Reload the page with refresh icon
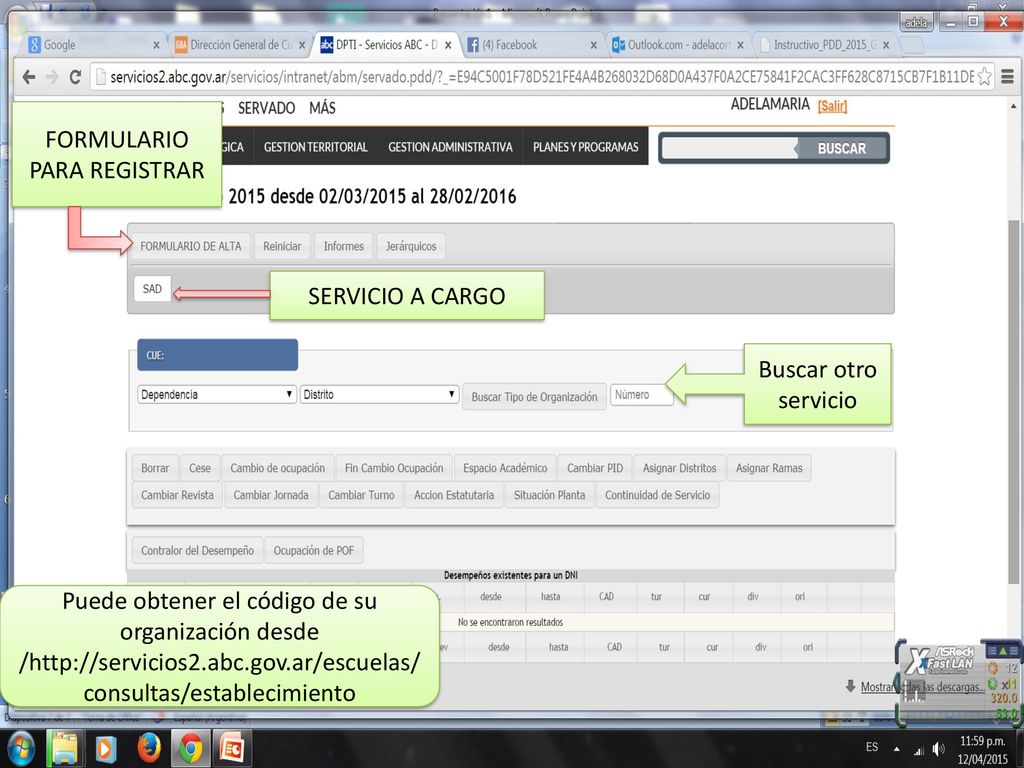Screen dimensions: 1024x768 click(x=75, y=77)
